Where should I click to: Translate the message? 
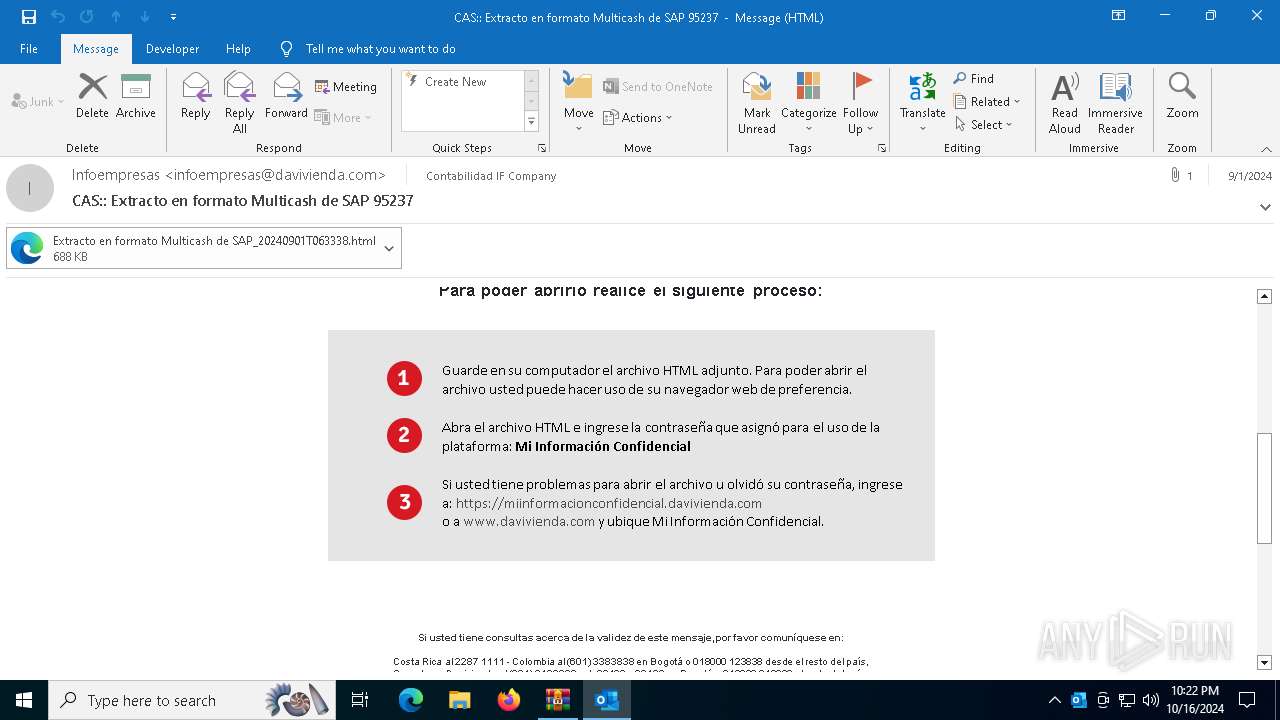click(923, 103)
